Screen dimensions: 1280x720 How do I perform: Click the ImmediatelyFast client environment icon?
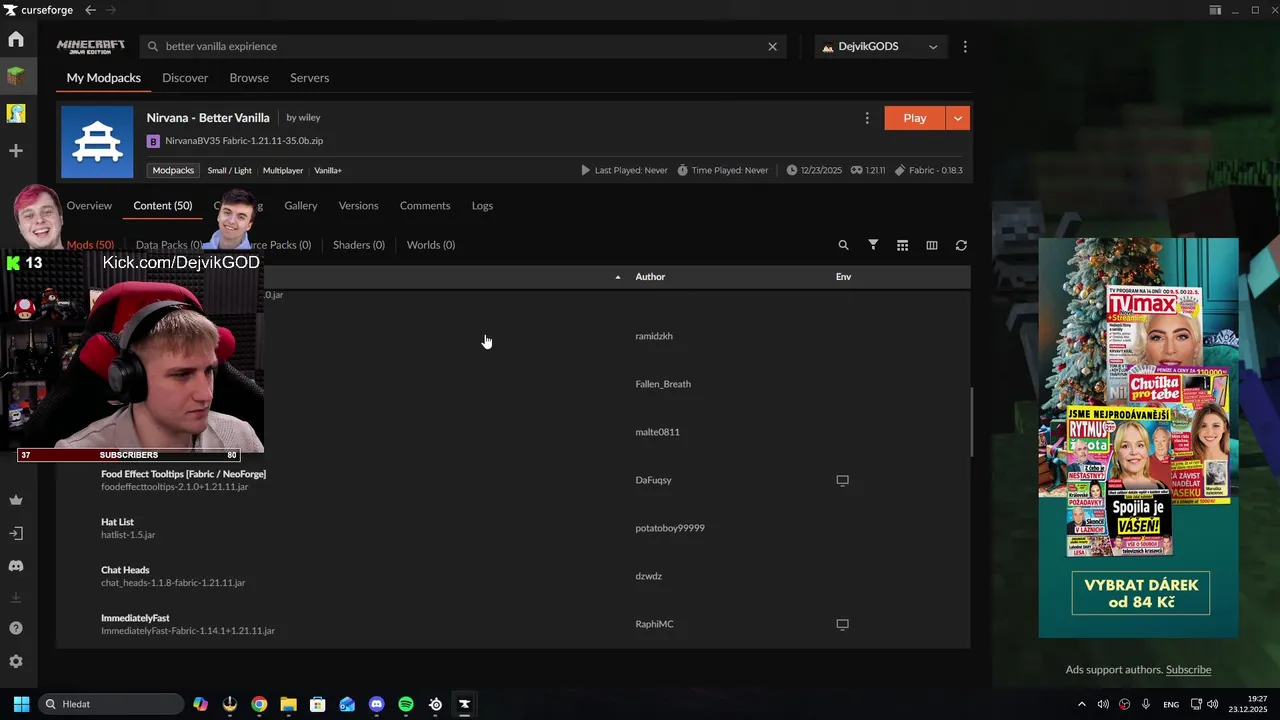842,624
